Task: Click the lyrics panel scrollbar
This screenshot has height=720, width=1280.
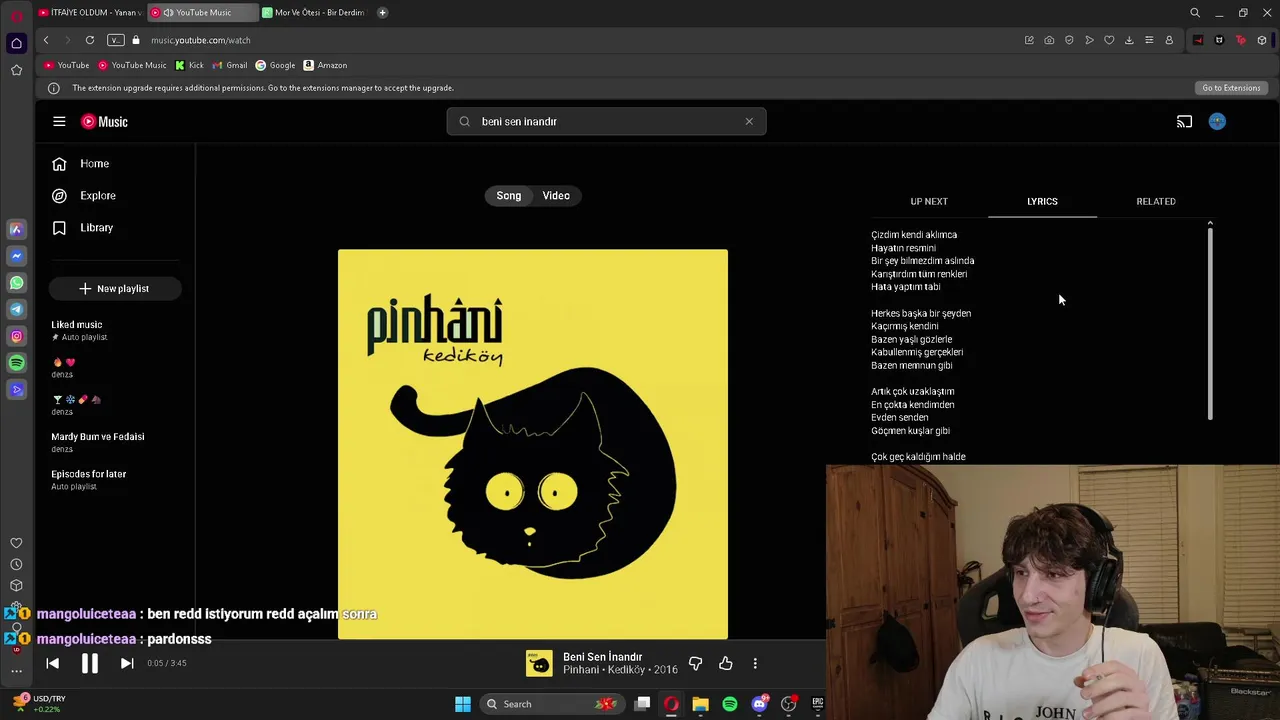Action: (x=1210, y=322)
